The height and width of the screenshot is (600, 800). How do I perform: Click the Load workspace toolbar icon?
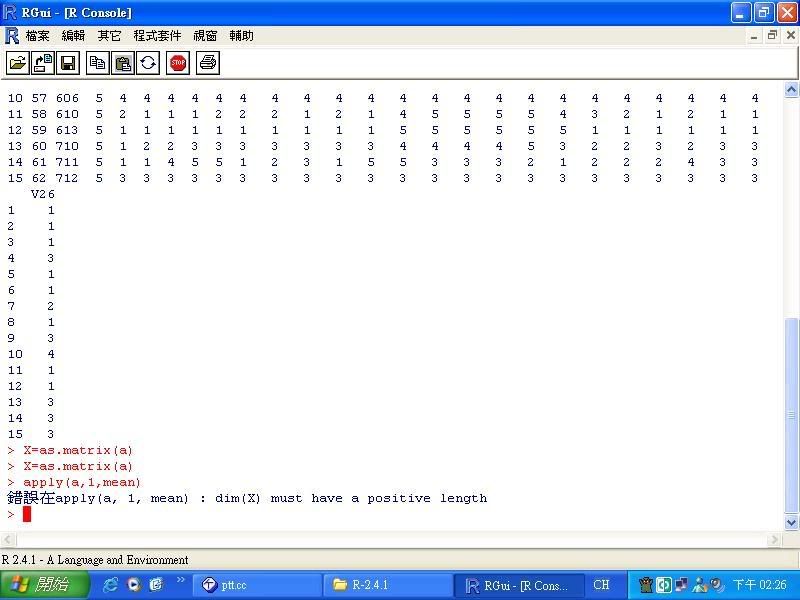click(x=43, y=63)
